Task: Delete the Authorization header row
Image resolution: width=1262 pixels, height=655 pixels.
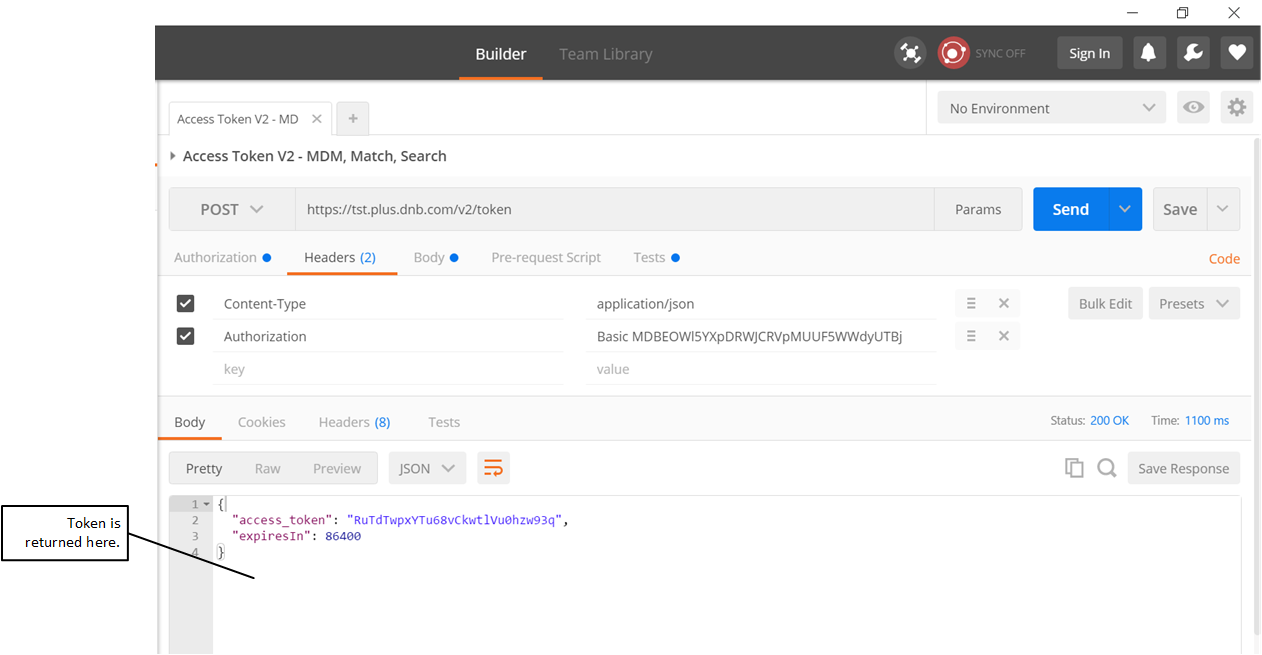Action: [1004, 337]
